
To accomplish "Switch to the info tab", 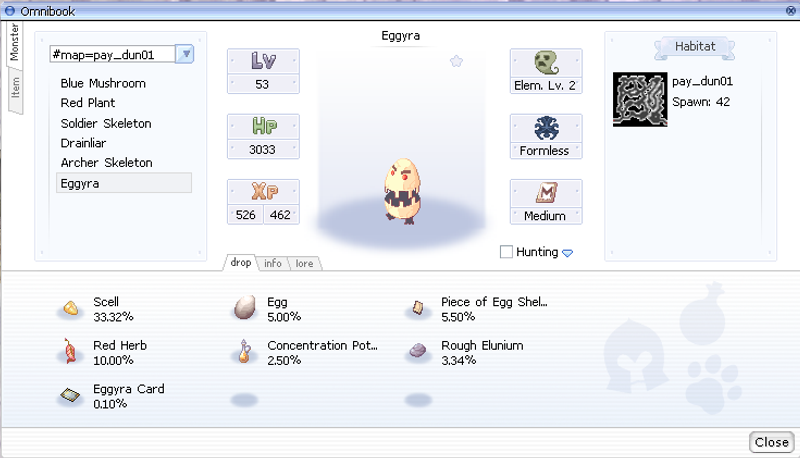I will tap(272, 263).
